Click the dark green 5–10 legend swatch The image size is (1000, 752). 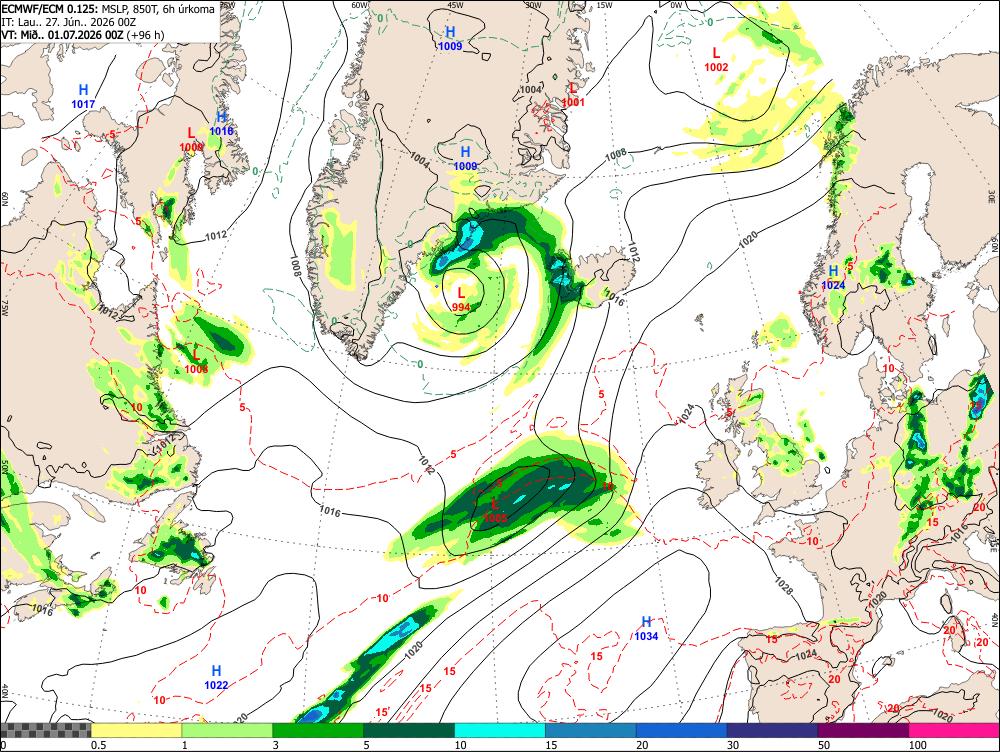click(x=409, y=730)
